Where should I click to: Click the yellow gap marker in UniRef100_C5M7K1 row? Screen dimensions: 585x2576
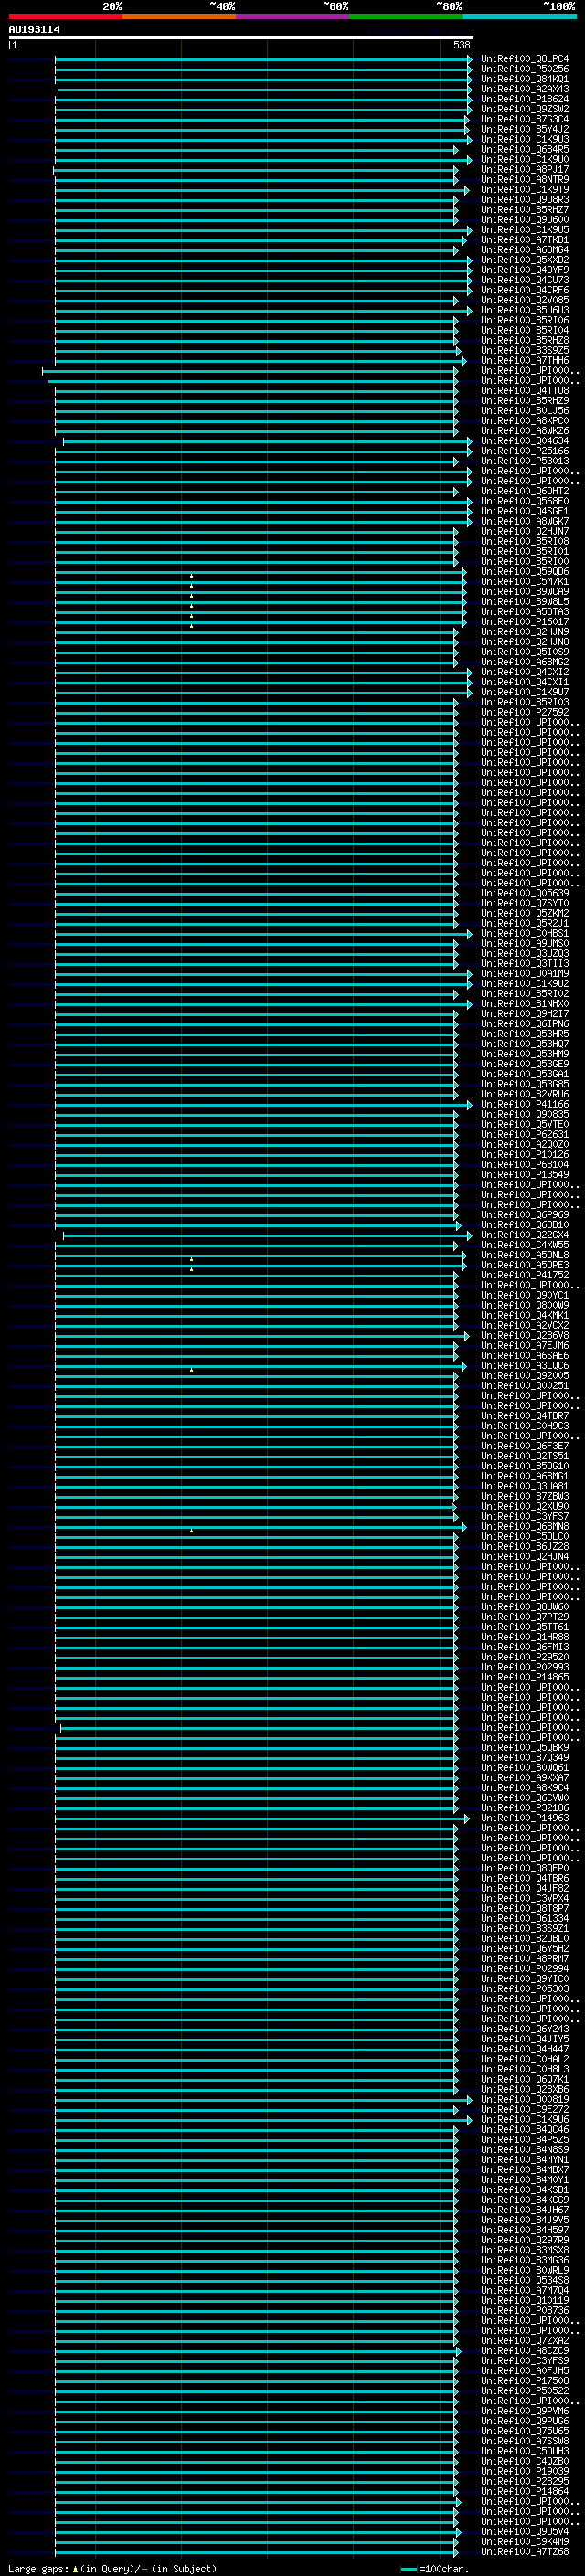coord(191,585)
